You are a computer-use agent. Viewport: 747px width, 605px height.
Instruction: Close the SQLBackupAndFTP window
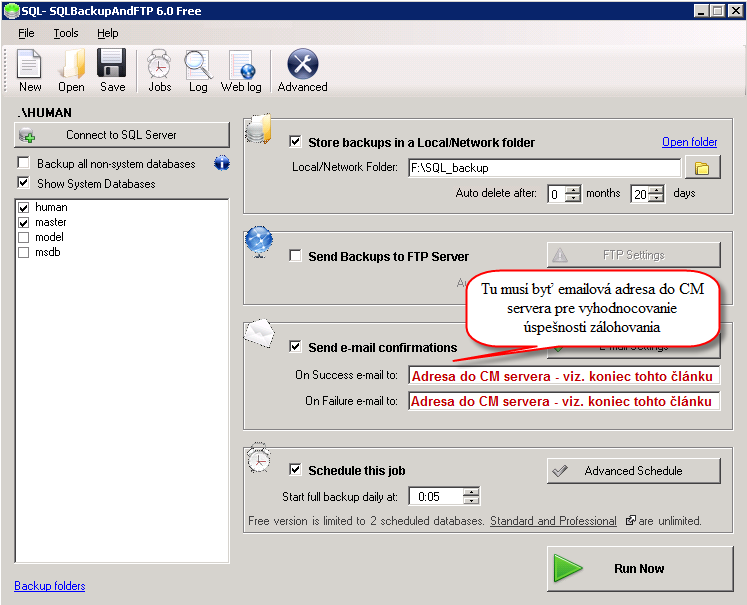736,10
